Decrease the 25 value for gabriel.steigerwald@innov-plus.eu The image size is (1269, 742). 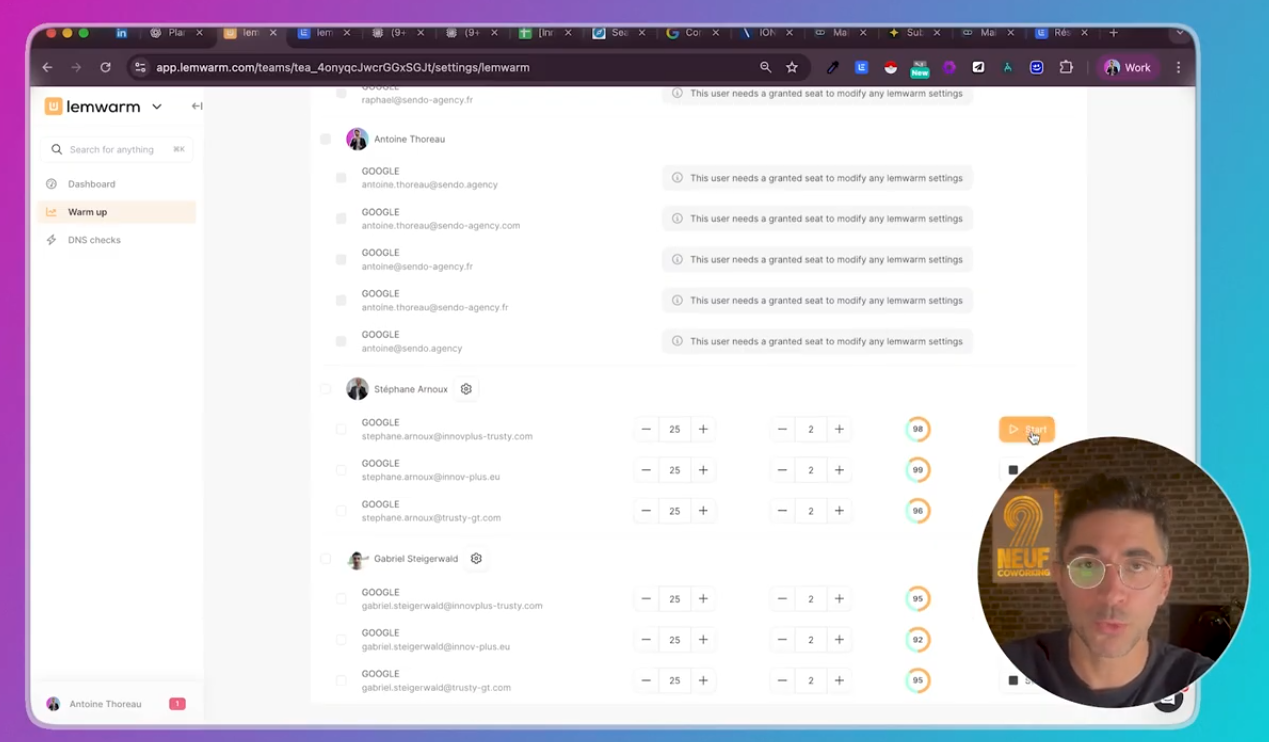646,640
